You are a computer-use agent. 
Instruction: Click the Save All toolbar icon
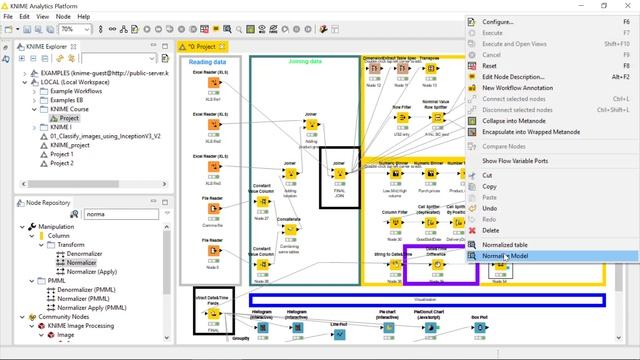point(50,29)
